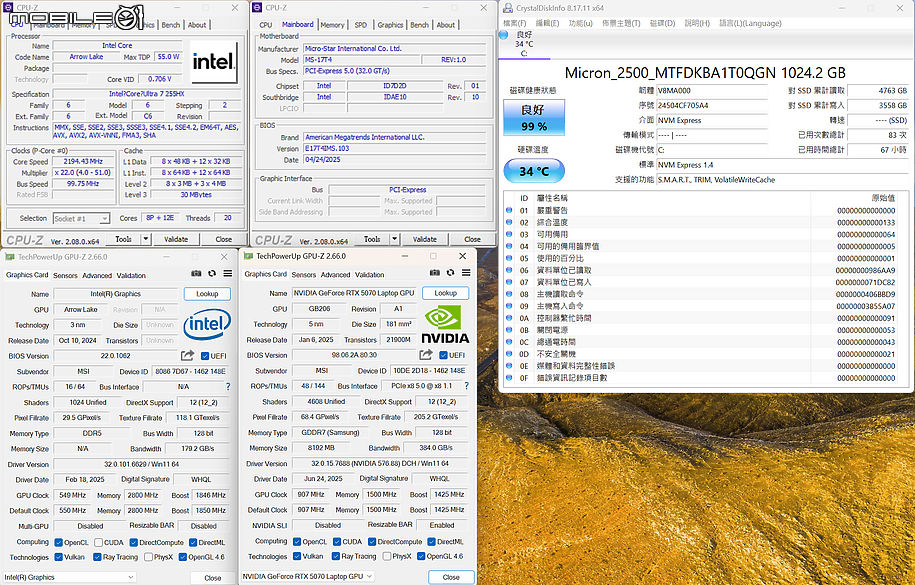Switch to the SPD tab in CPU-Z Mainboard window
The height and width of the screenshot is (585, 915).
pyautogui.click(x=361, y=25)
